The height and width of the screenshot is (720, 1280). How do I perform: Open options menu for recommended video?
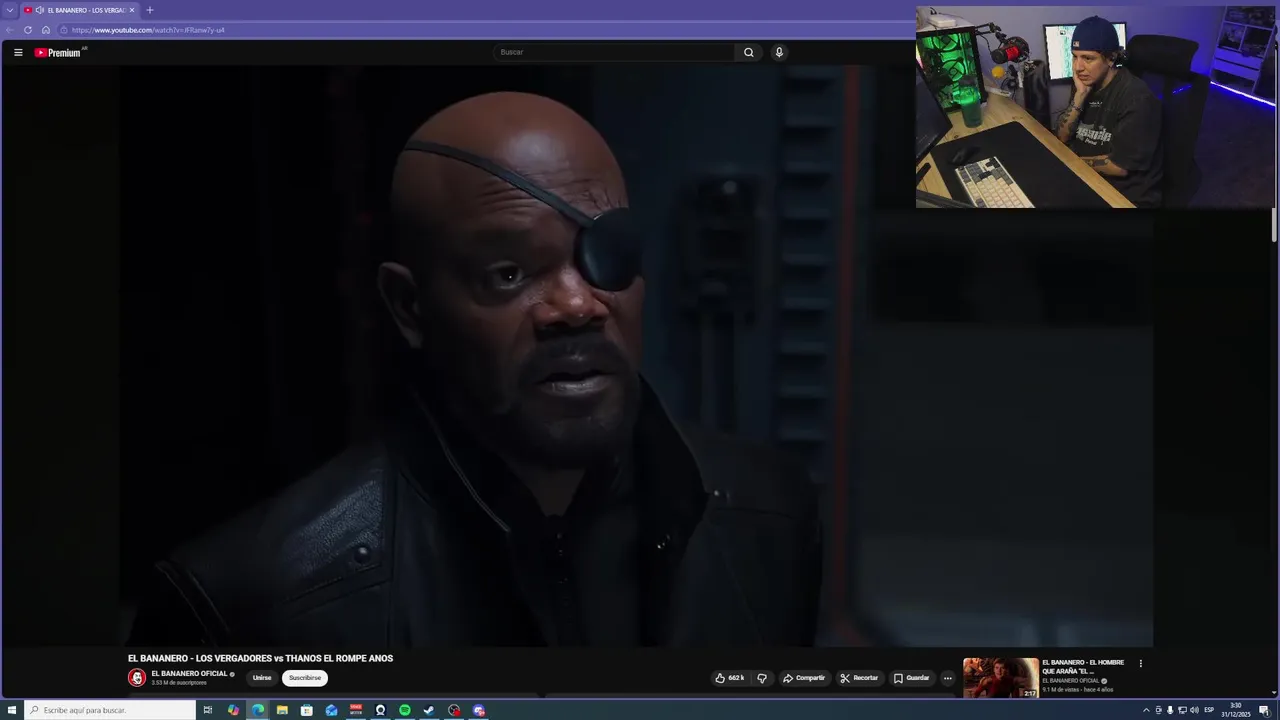tap(1140, 663)
